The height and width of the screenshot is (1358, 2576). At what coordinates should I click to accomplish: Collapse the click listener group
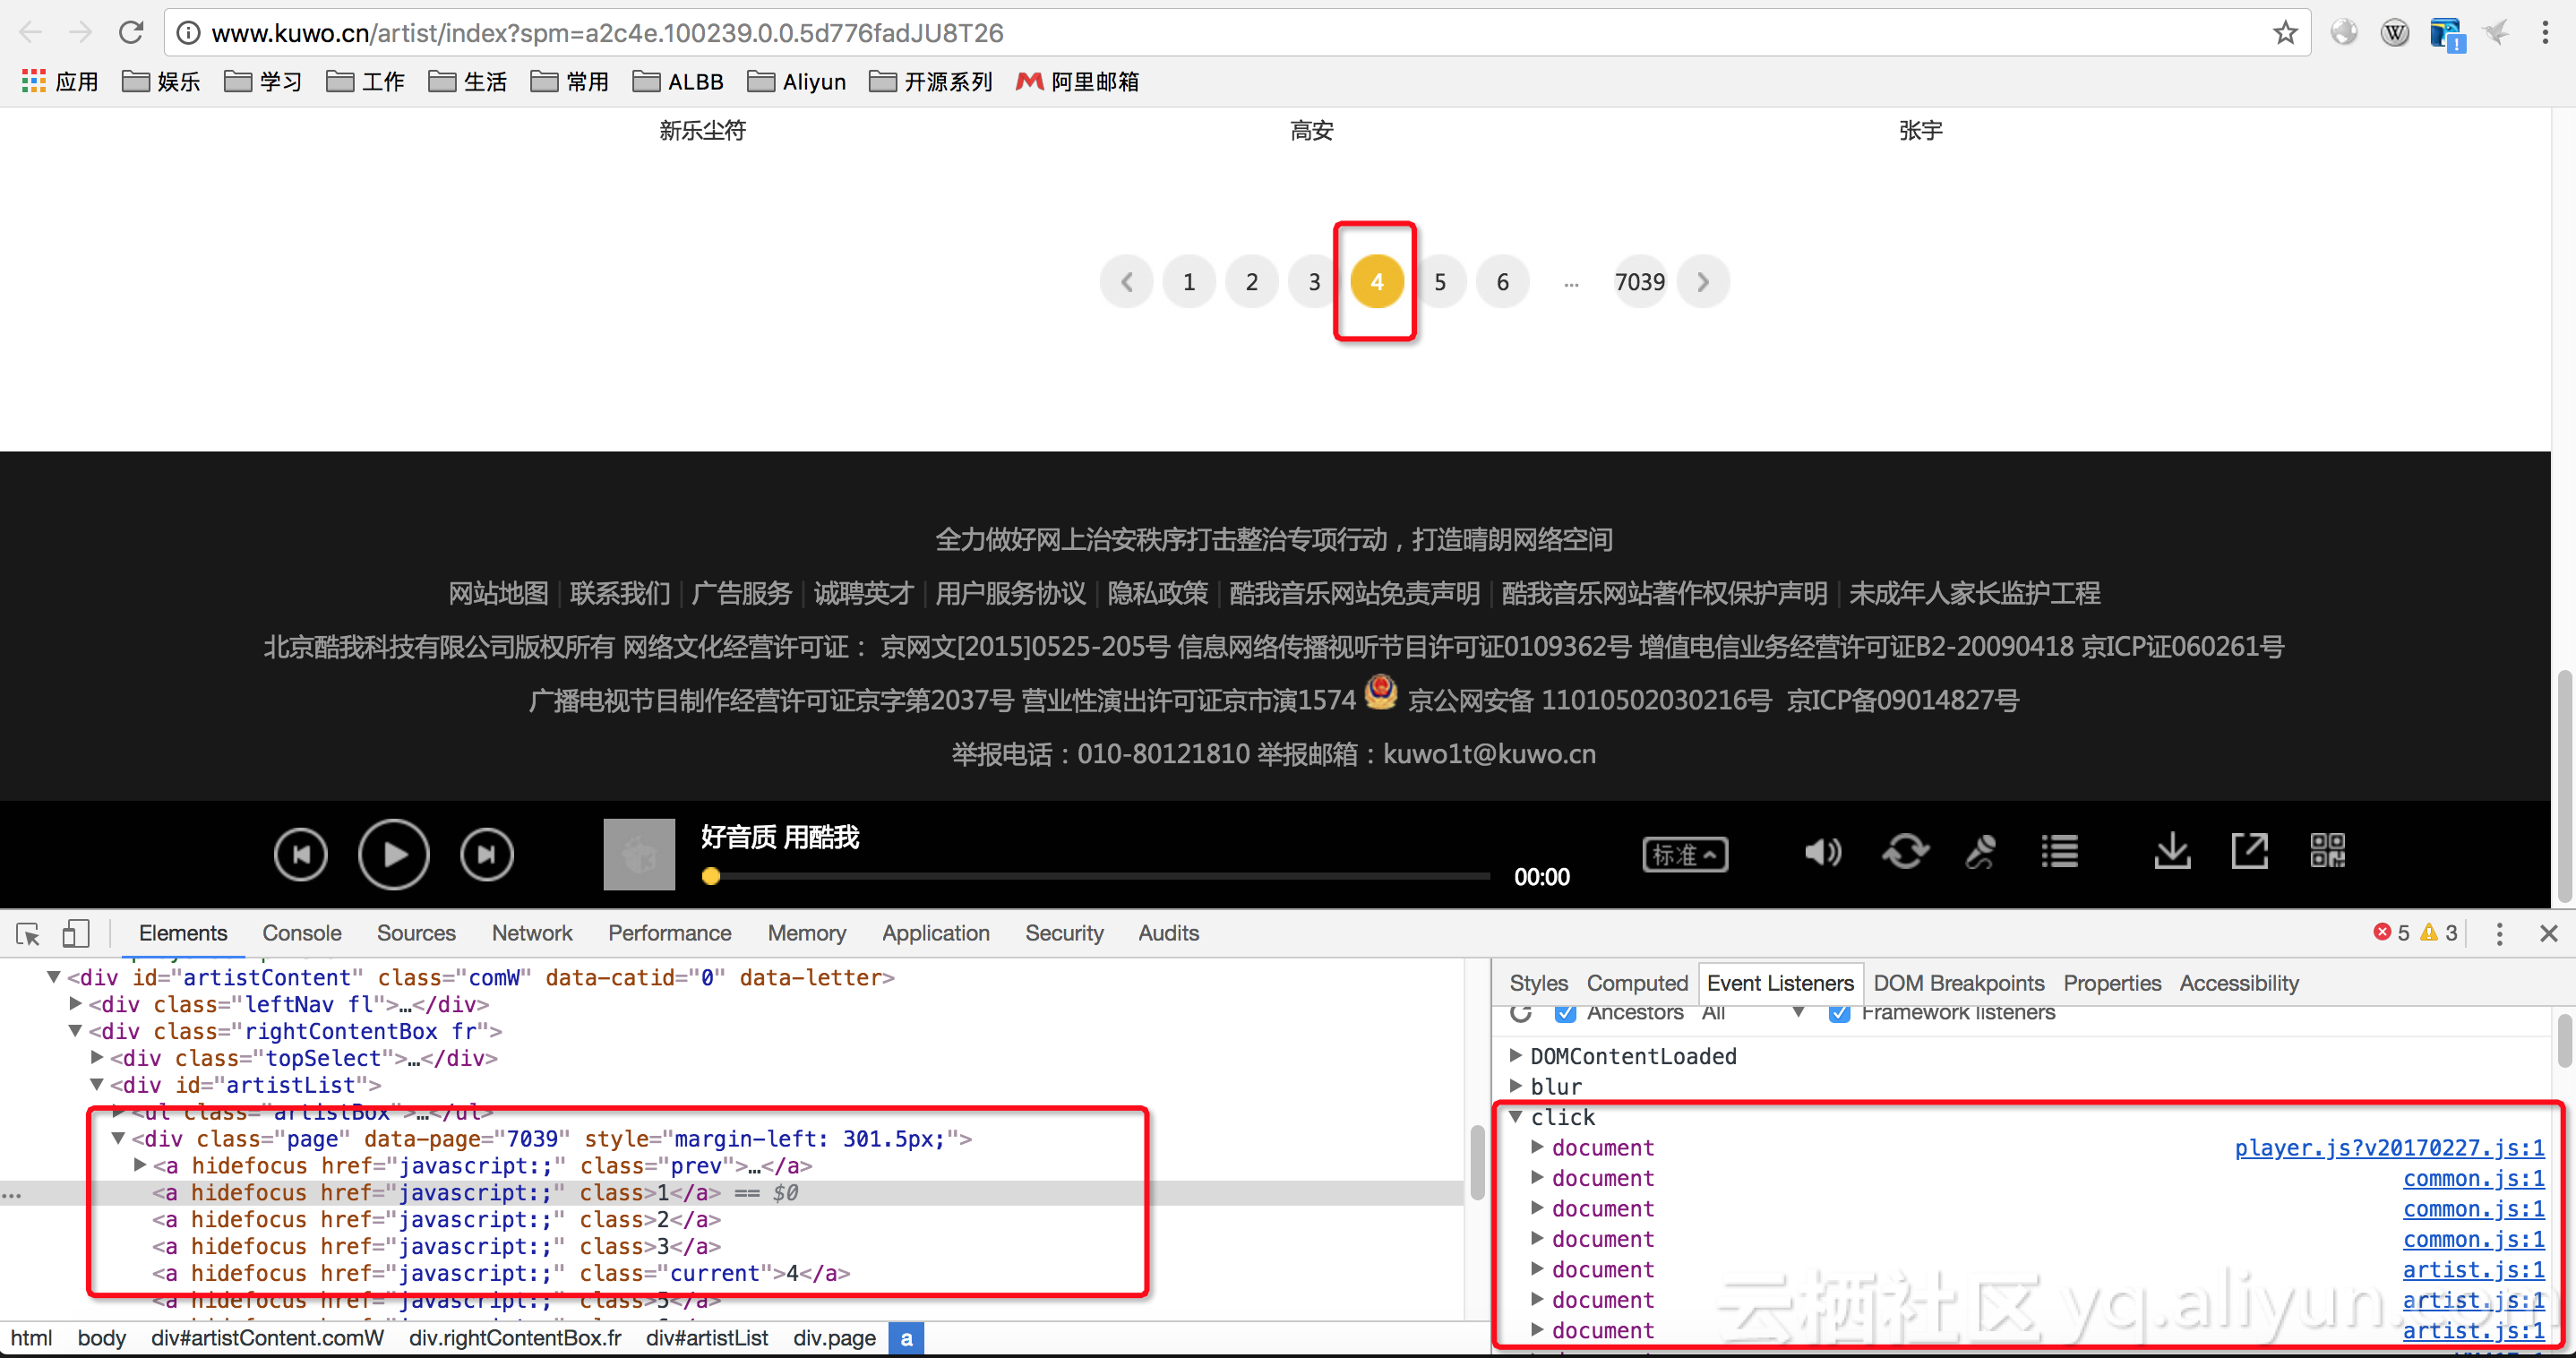click(1516, 1116)
